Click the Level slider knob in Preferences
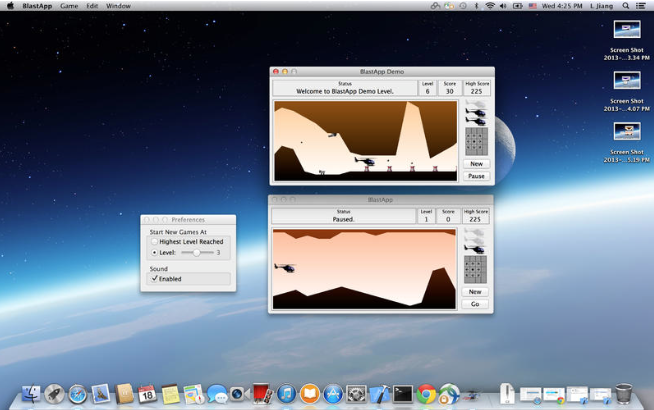 tap(196, 253)
